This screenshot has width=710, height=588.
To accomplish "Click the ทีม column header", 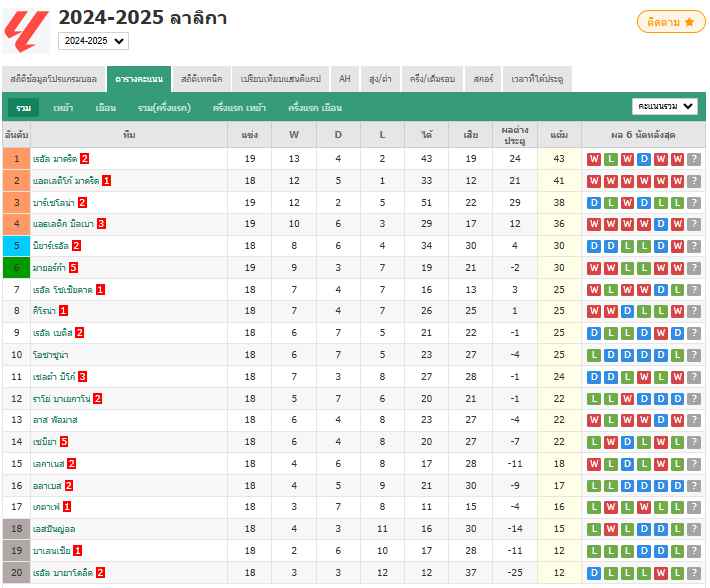I will point(129,135).
